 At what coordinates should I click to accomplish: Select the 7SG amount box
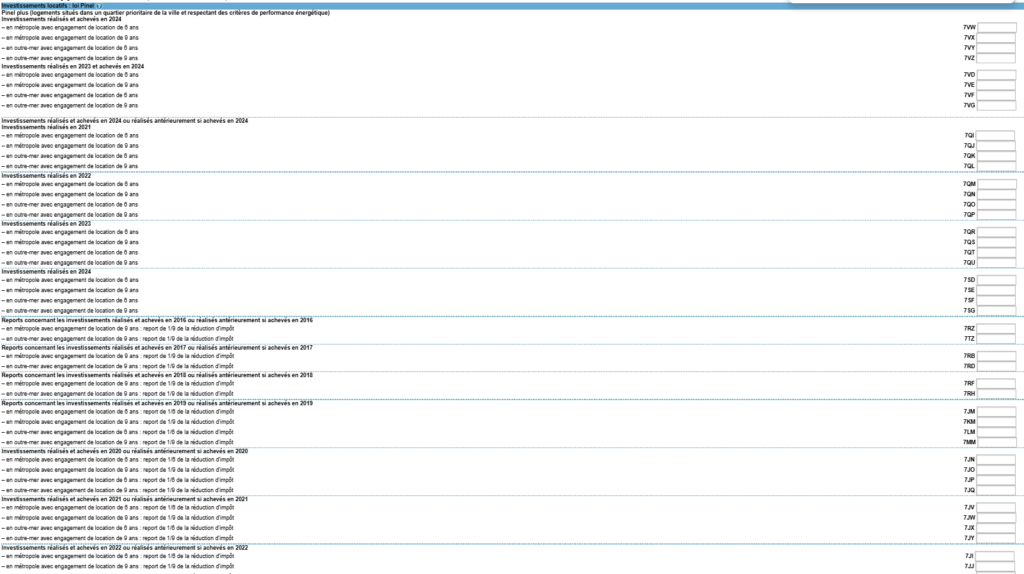[x=996, y=310]
